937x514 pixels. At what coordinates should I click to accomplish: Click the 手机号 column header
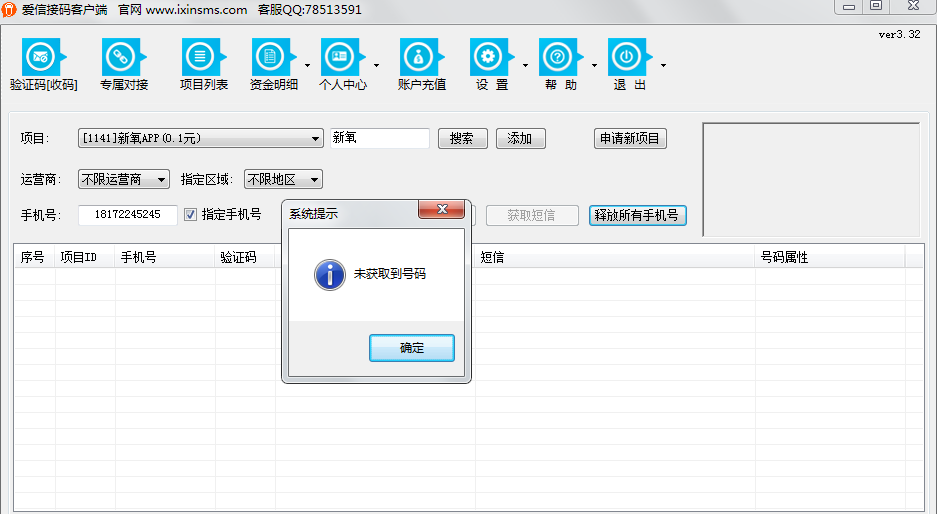(165, 257)
